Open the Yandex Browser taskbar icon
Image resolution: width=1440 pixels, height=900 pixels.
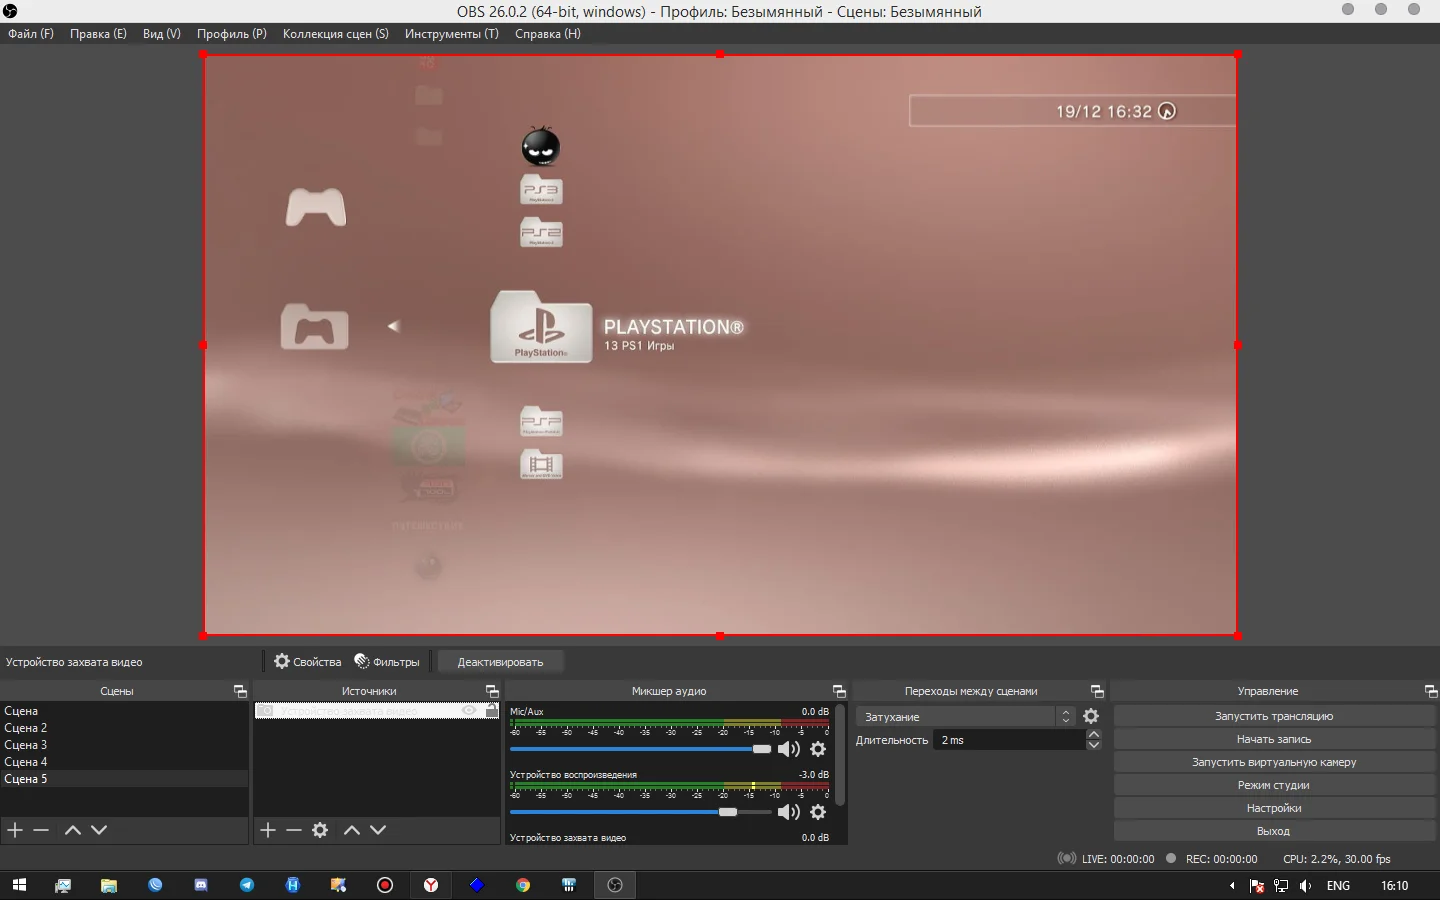point(431,885)
